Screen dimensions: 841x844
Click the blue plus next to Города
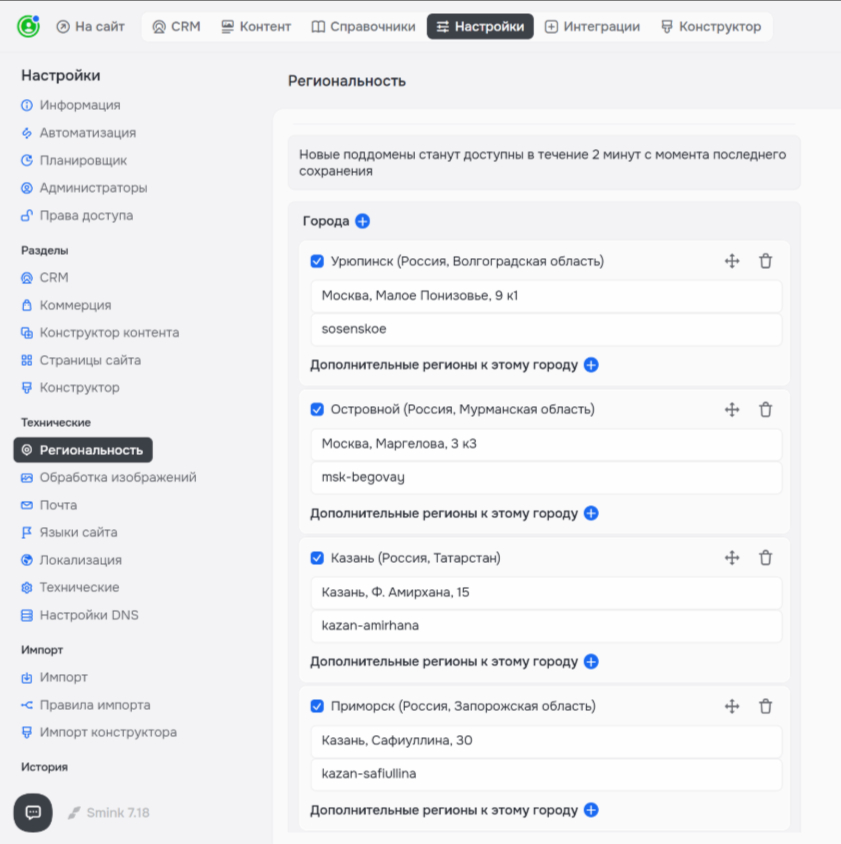tap(362, 221)
